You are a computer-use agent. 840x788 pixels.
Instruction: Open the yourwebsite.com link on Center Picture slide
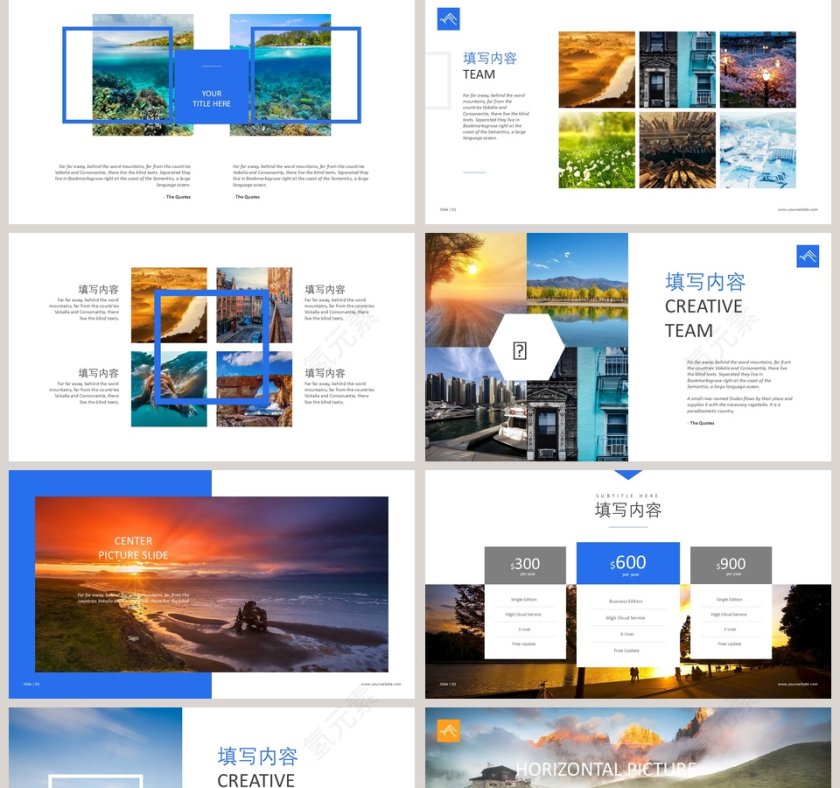380,684
